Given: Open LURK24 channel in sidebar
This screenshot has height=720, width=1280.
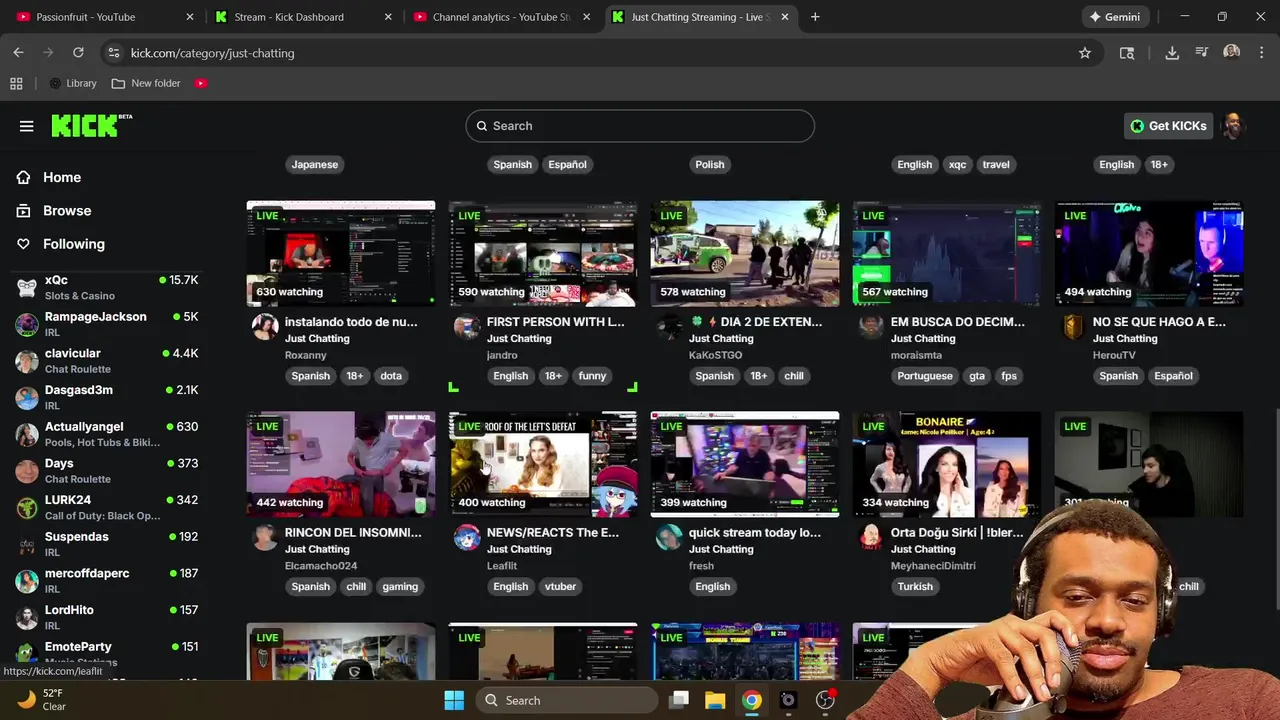Looking at the screenshot, I should click(107, 507).
